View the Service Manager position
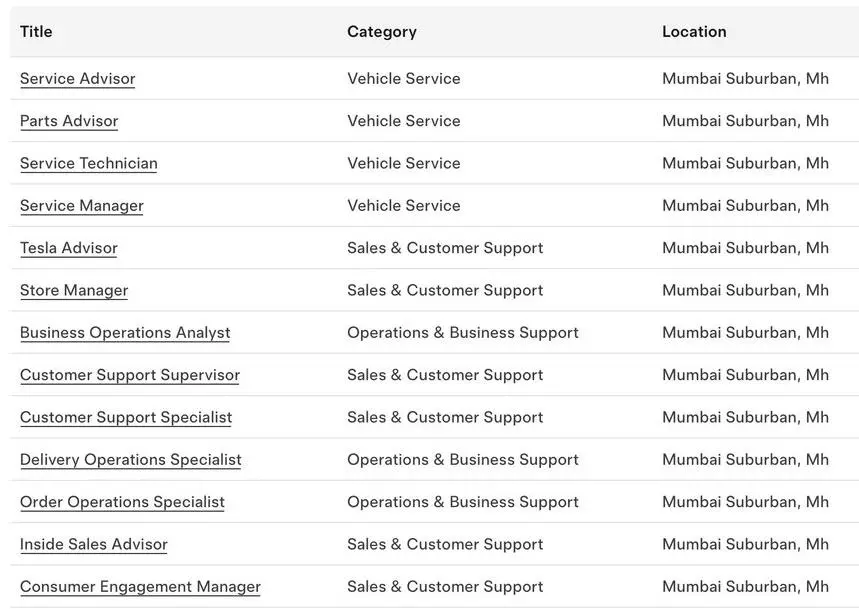Screen dimensions: 859x609 click(82, 206)
